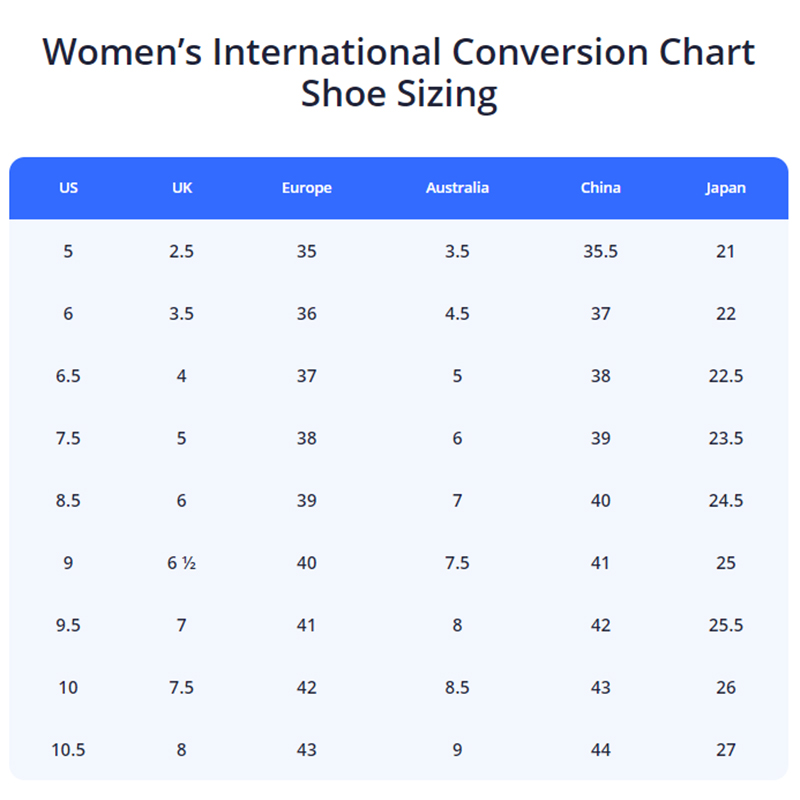Click the chart title heading text
Viewport: 800px width, 800px height.
[x=399, y=72]
